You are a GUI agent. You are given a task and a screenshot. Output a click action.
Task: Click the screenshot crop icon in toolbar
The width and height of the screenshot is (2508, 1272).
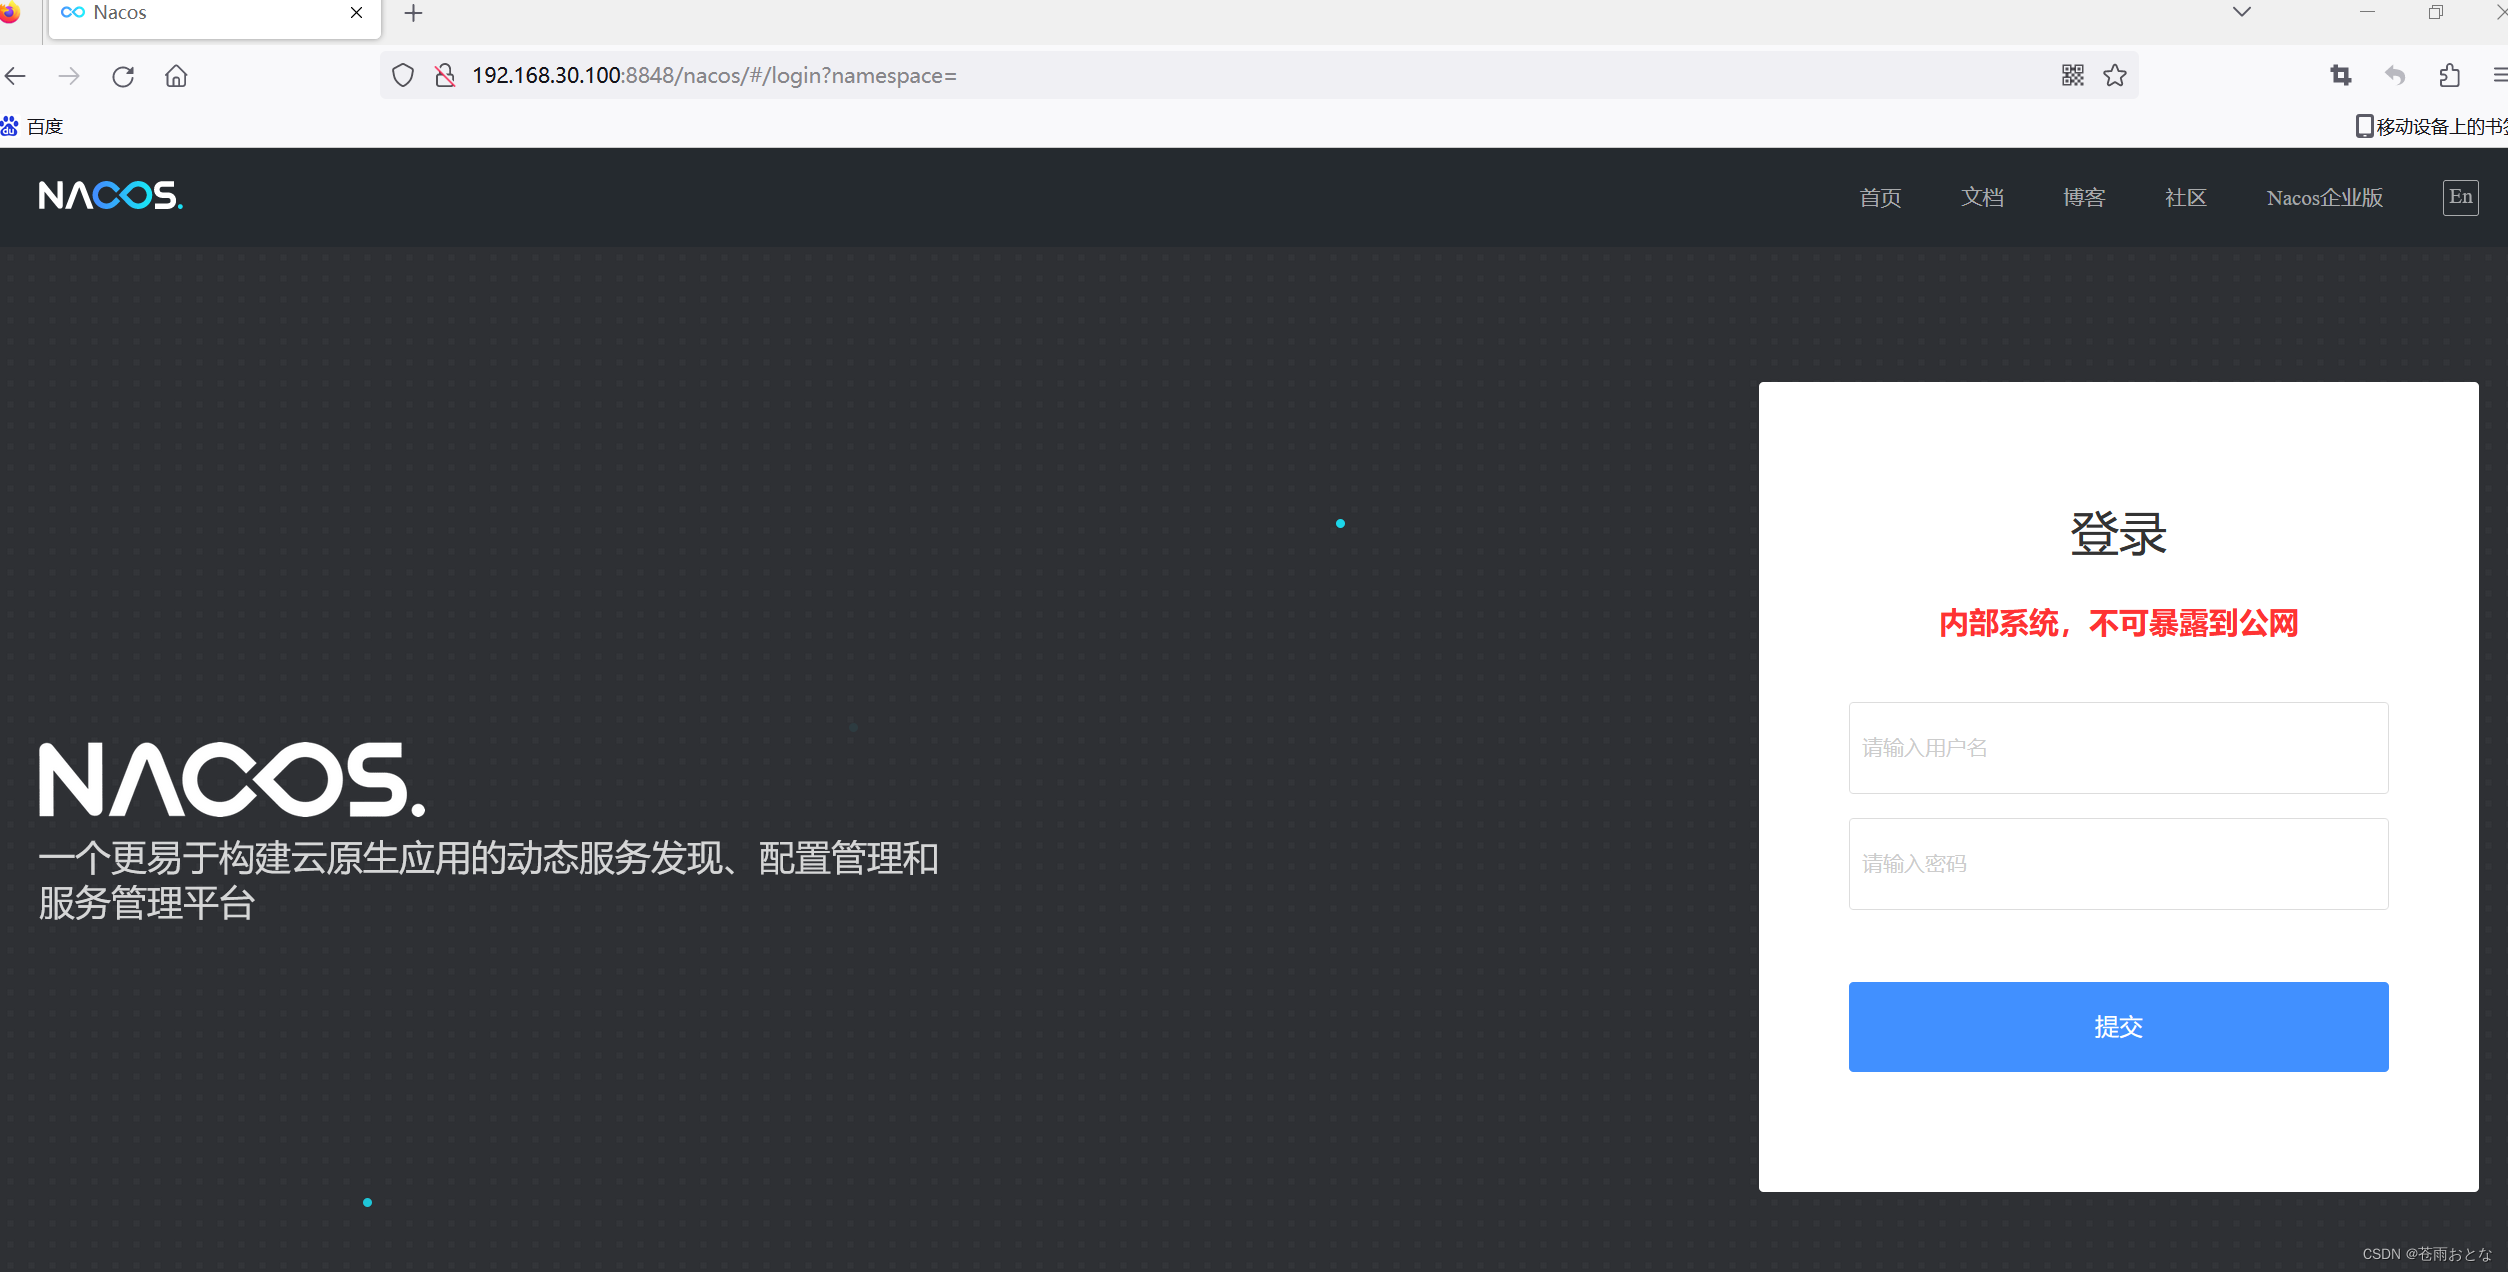tap(2341, 75)
